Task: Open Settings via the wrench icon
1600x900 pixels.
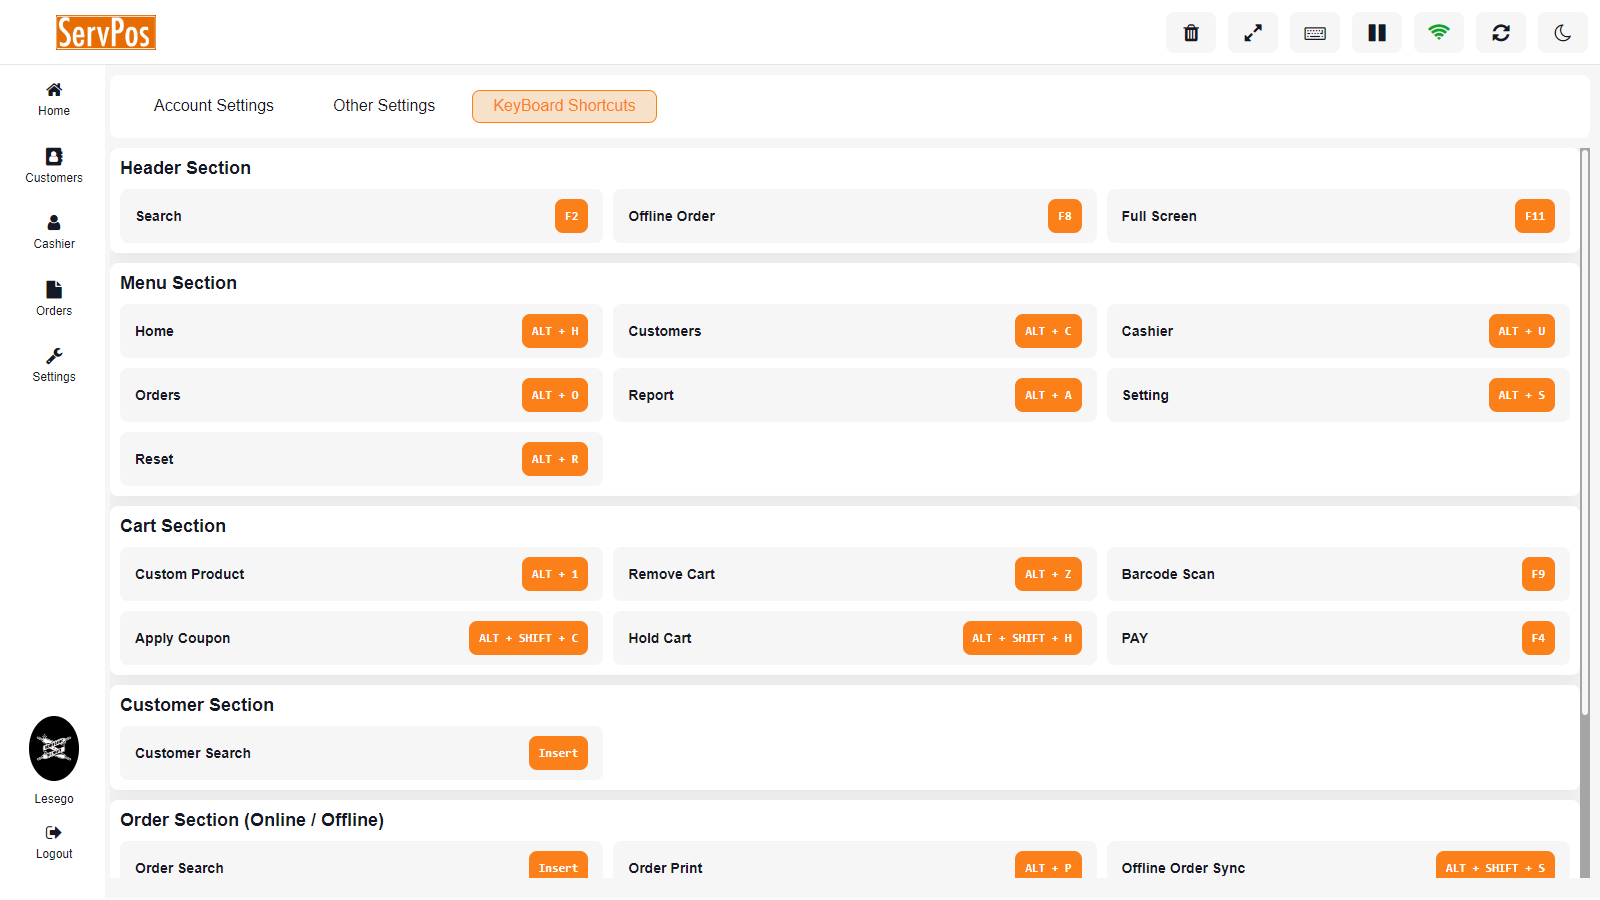Action: 54,365
